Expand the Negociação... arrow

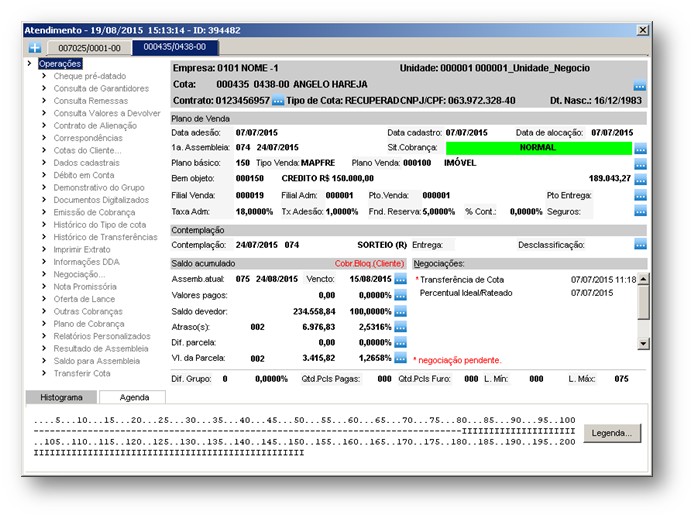[x=44, y=274]
